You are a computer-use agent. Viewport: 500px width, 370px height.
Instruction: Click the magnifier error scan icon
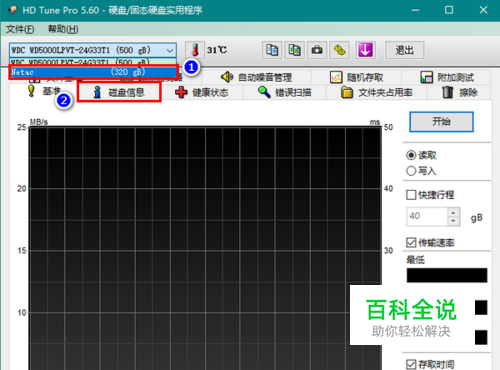point(264,92)
